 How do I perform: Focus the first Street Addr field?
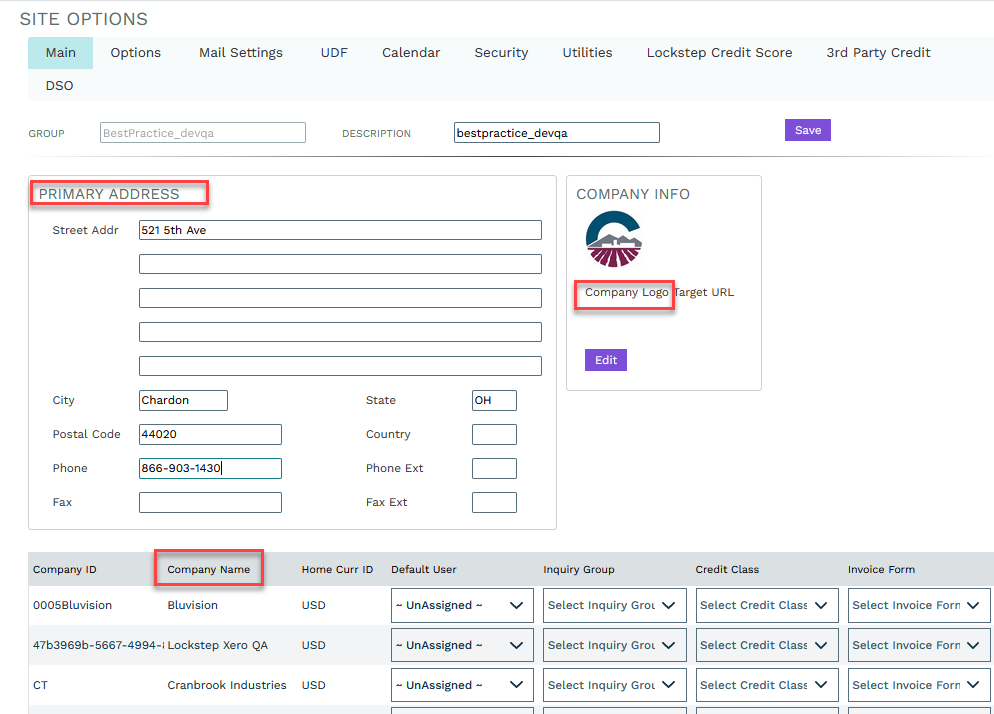click(340, 230)
